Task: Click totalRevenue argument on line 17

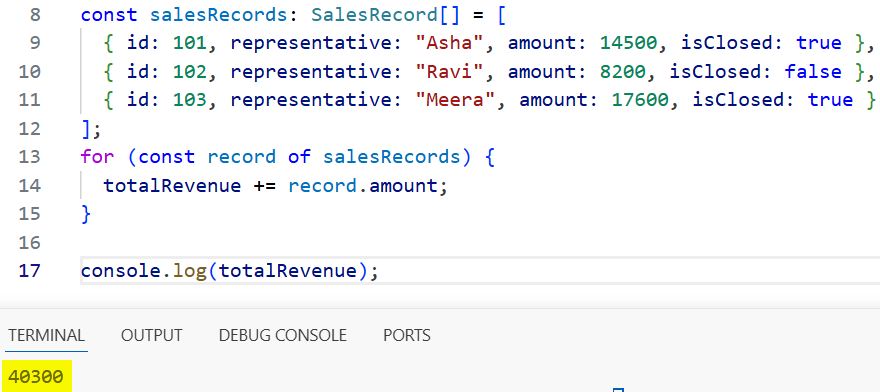Action: tap(287, 271)
